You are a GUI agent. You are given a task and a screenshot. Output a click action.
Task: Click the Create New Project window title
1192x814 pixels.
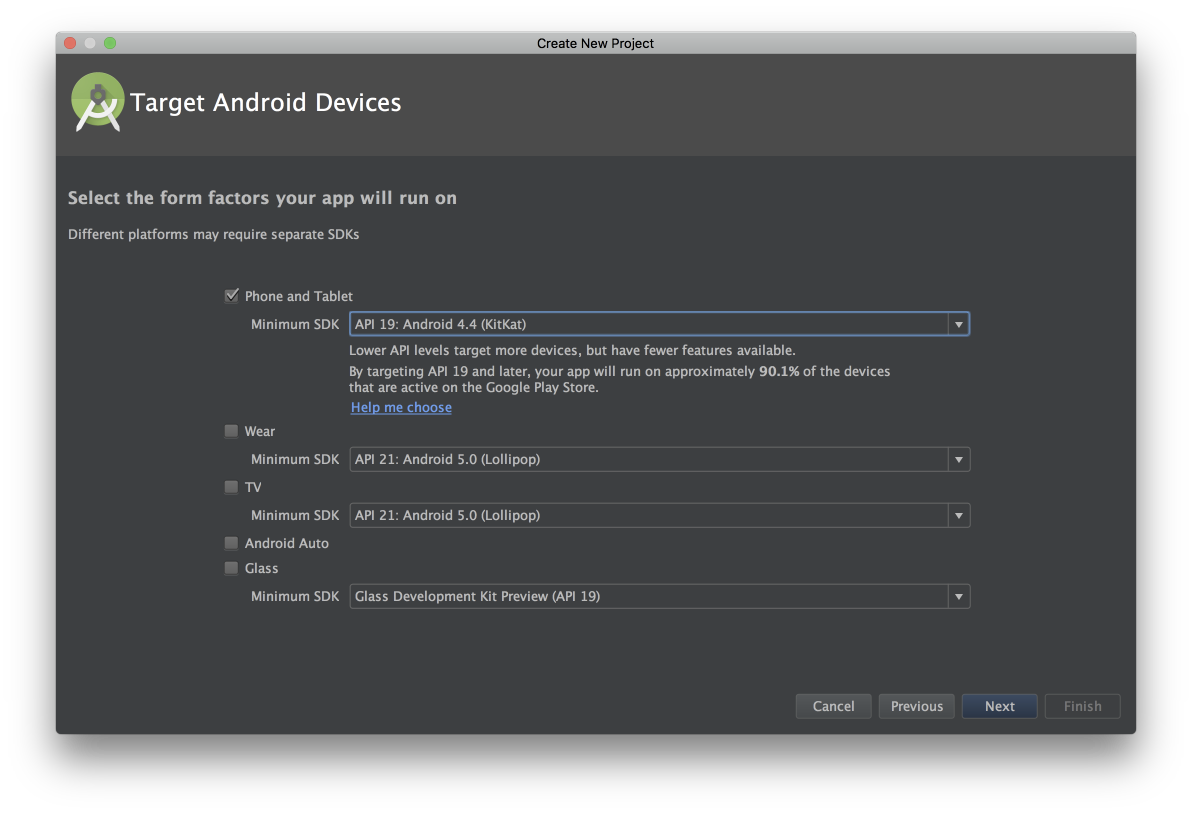tap(595, 43)
